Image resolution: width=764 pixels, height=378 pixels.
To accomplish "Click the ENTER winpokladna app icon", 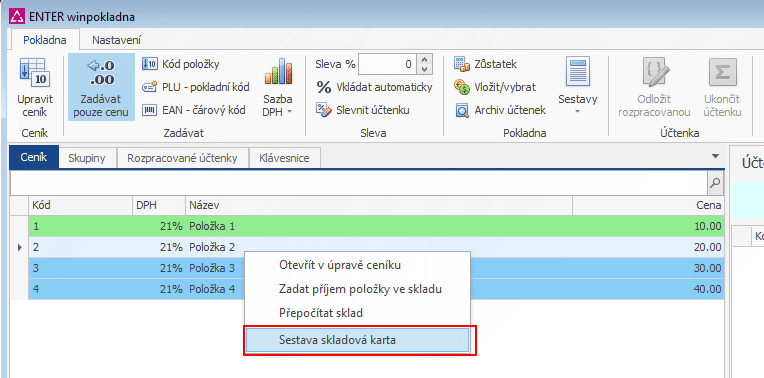I will [x=17, y=17].
